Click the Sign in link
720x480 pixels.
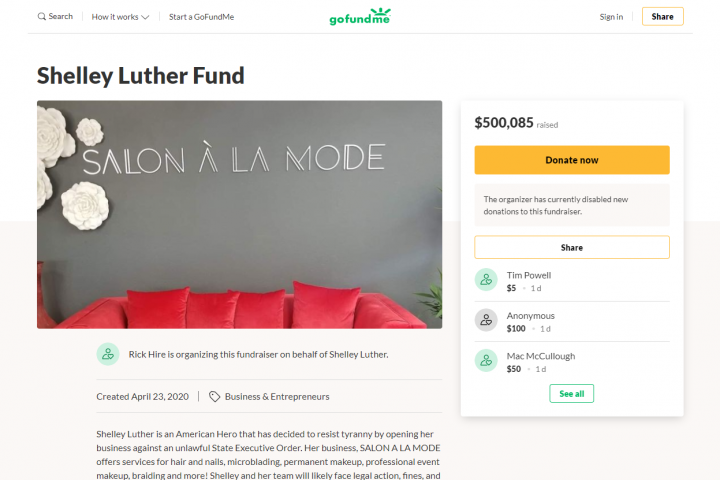pos(611,17)
